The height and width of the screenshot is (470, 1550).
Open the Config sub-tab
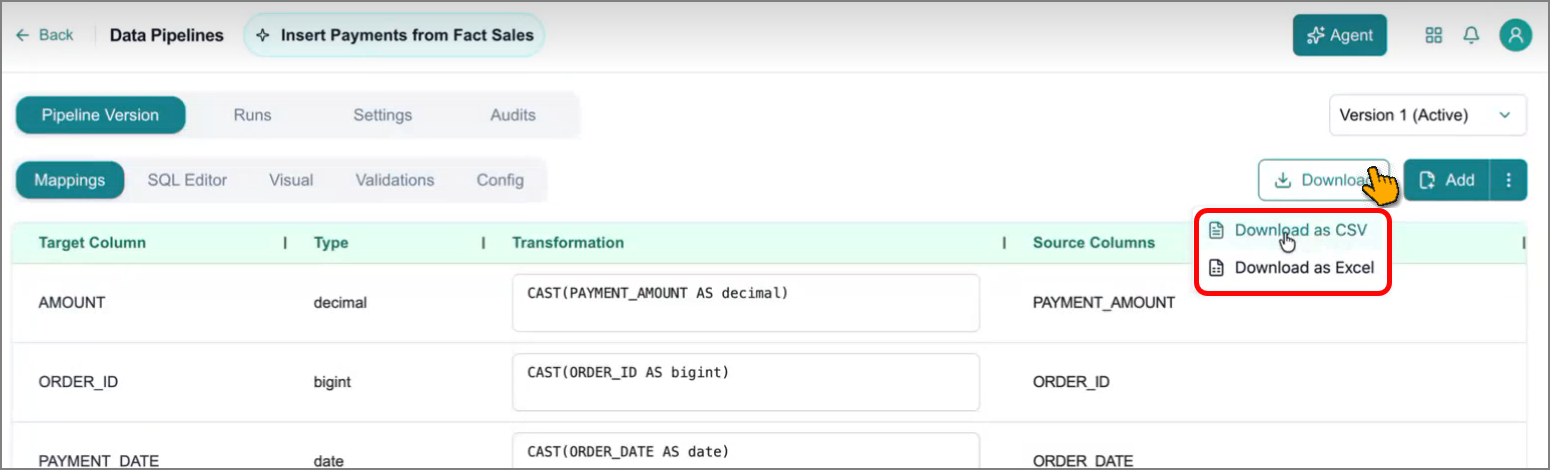[x=500, y=180]
